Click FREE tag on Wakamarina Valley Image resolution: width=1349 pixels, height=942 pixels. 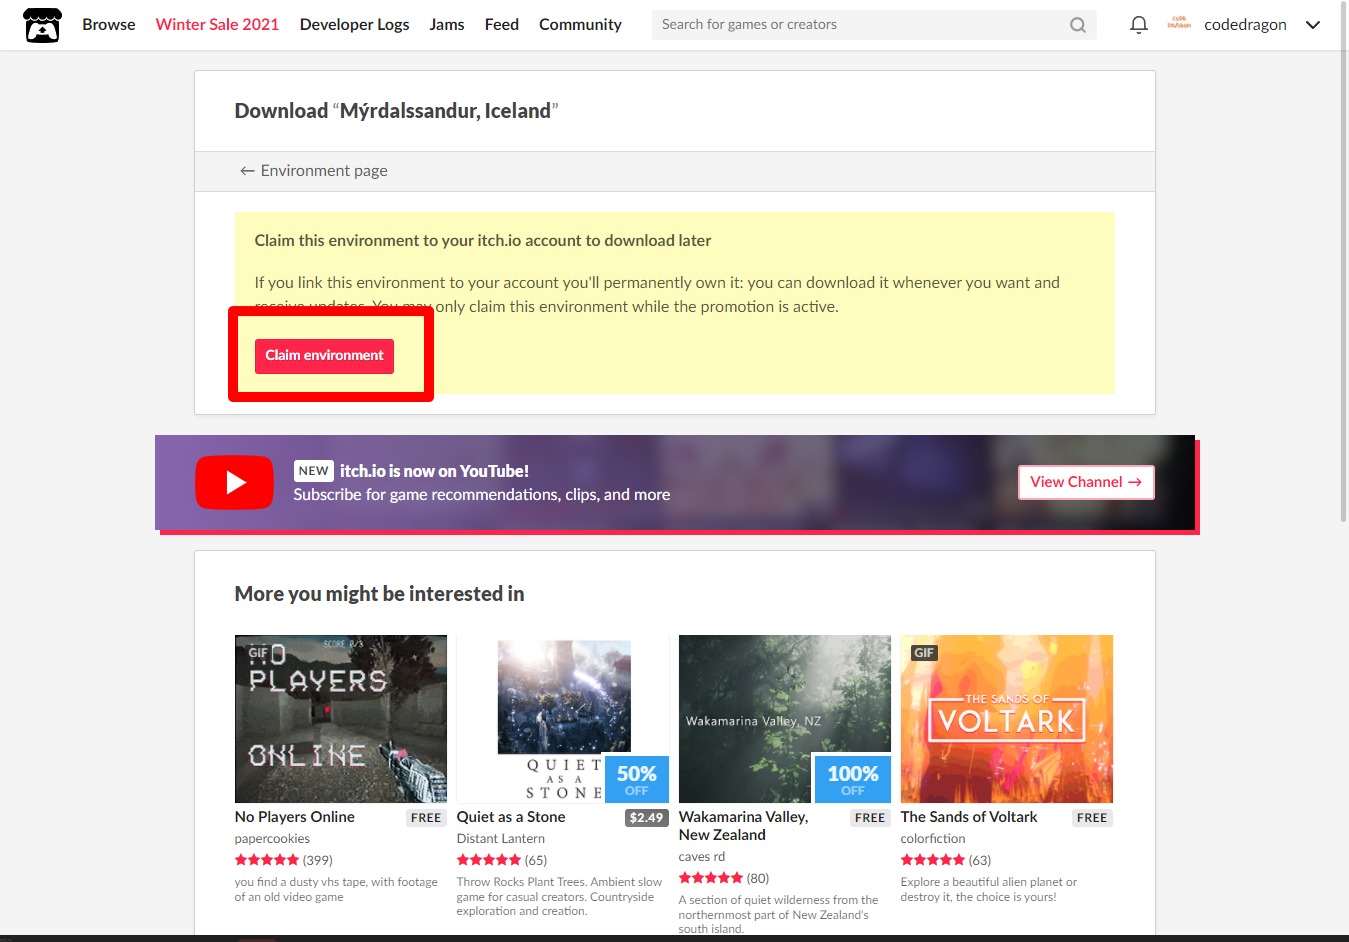click(870, 818)
